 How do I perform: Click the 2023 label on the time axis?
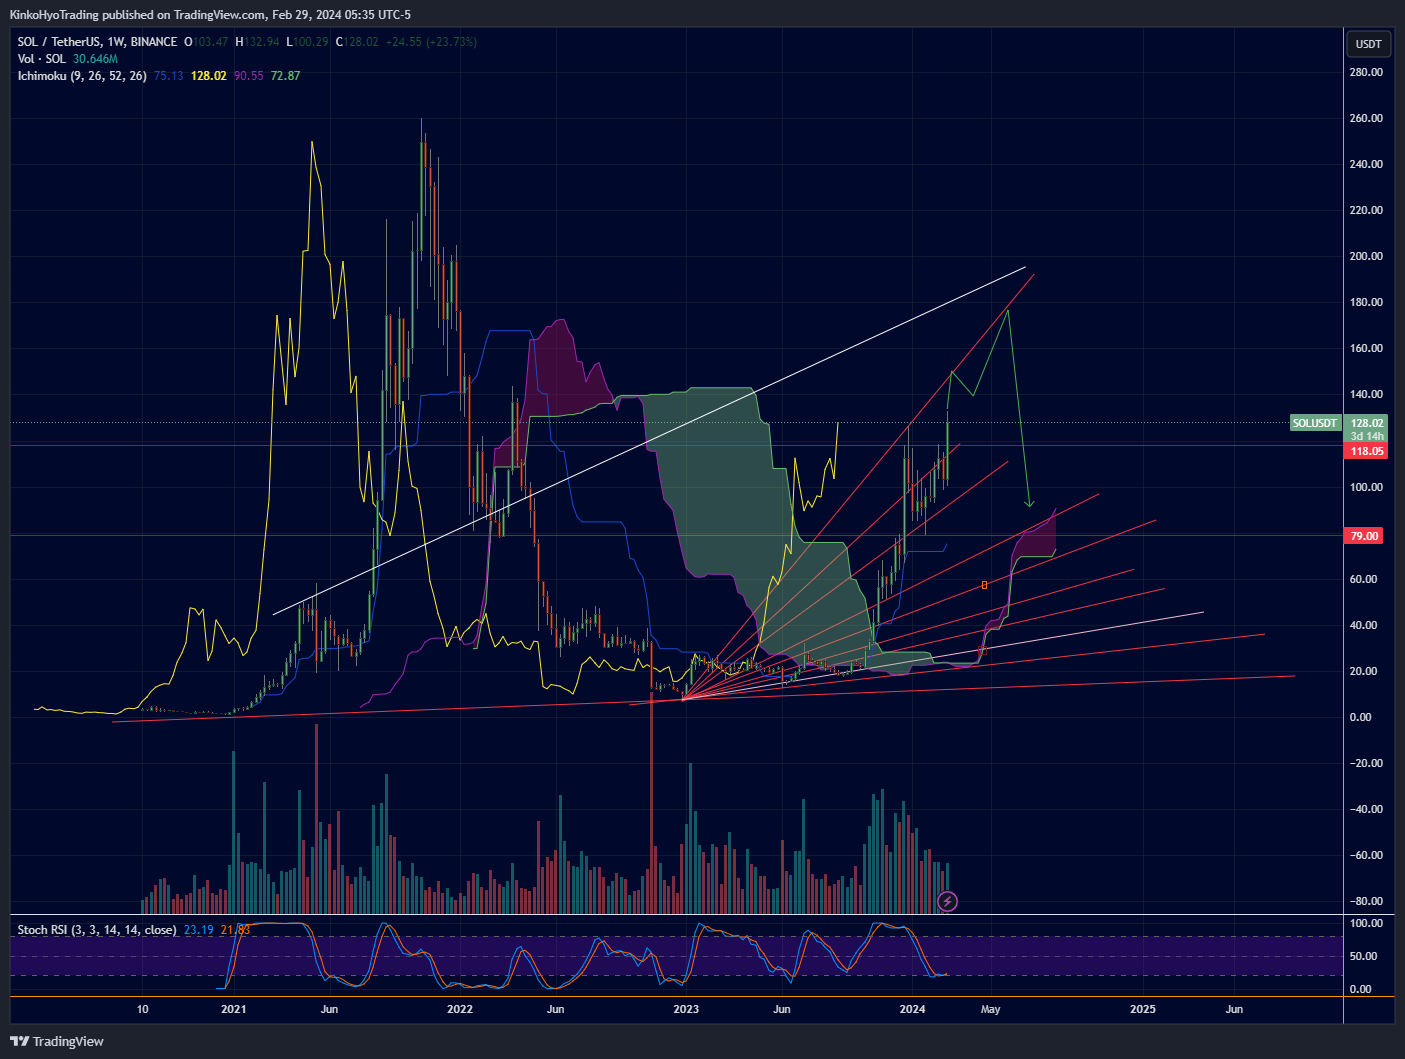coord(686,1009)
